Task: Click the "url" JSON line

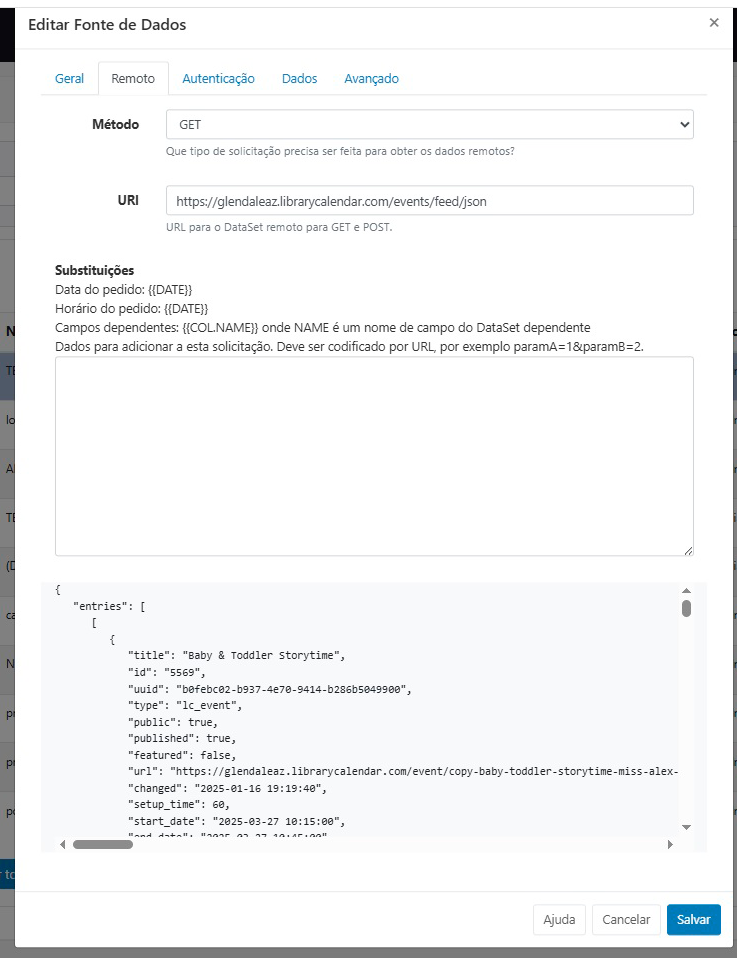Action: [x=403, y=772]
